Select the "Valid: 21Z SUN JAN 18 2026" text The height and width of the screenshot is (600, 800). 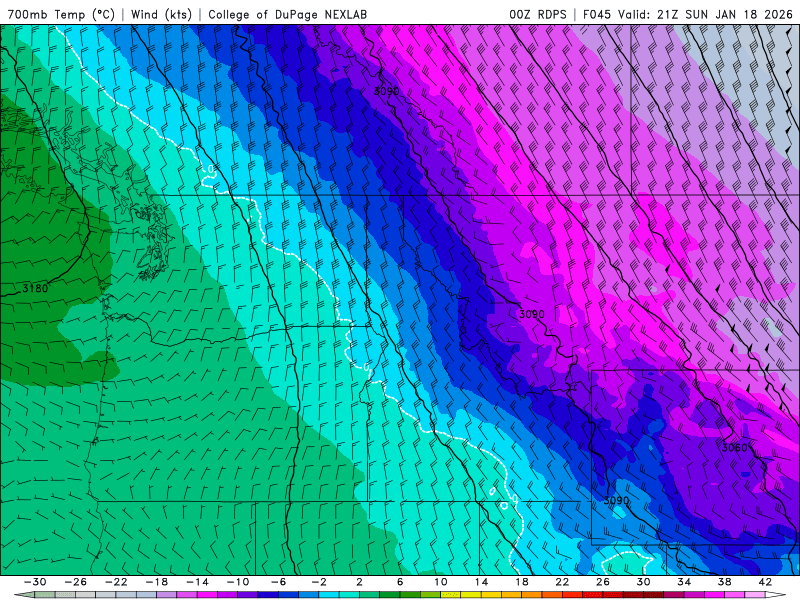click(x=705, y=14)
